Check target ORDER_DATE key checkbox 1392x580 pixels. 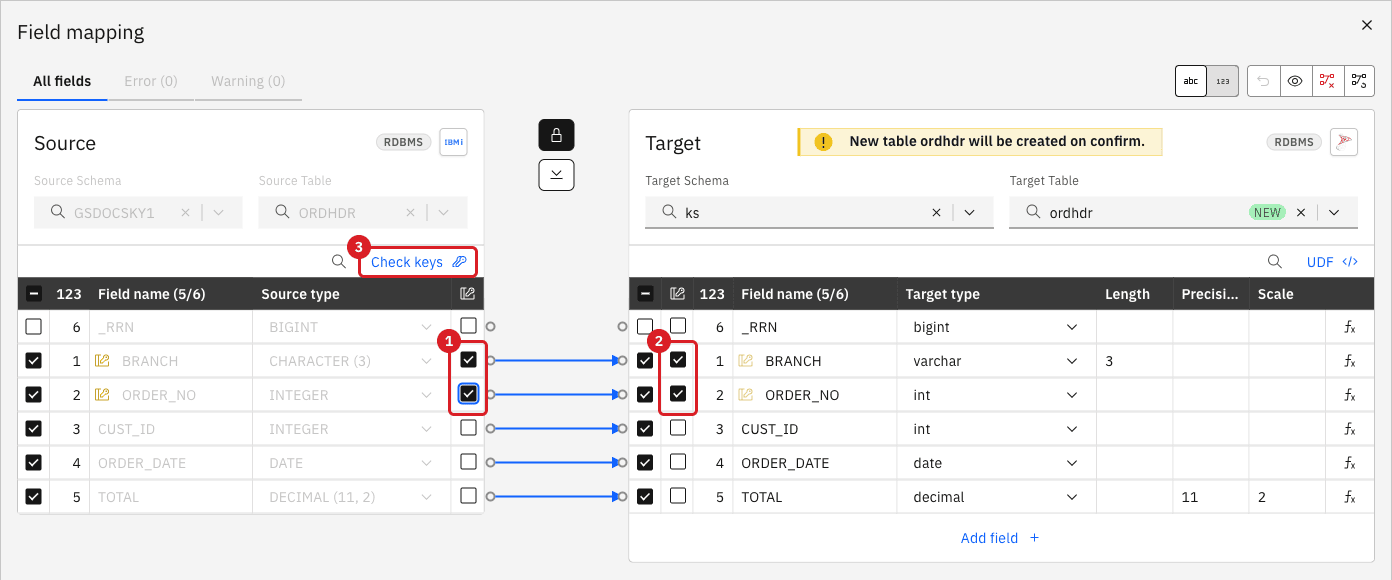678,462
